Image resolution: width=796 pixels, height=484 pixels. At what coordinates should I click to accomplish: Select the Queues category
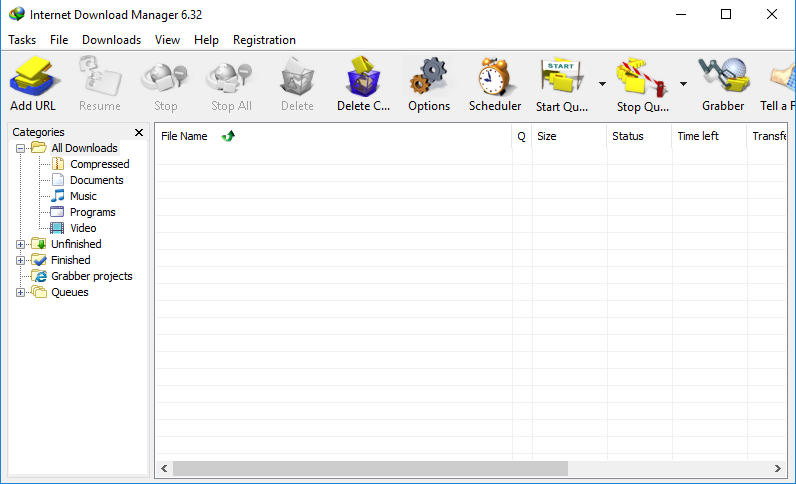tap(70, 292)
